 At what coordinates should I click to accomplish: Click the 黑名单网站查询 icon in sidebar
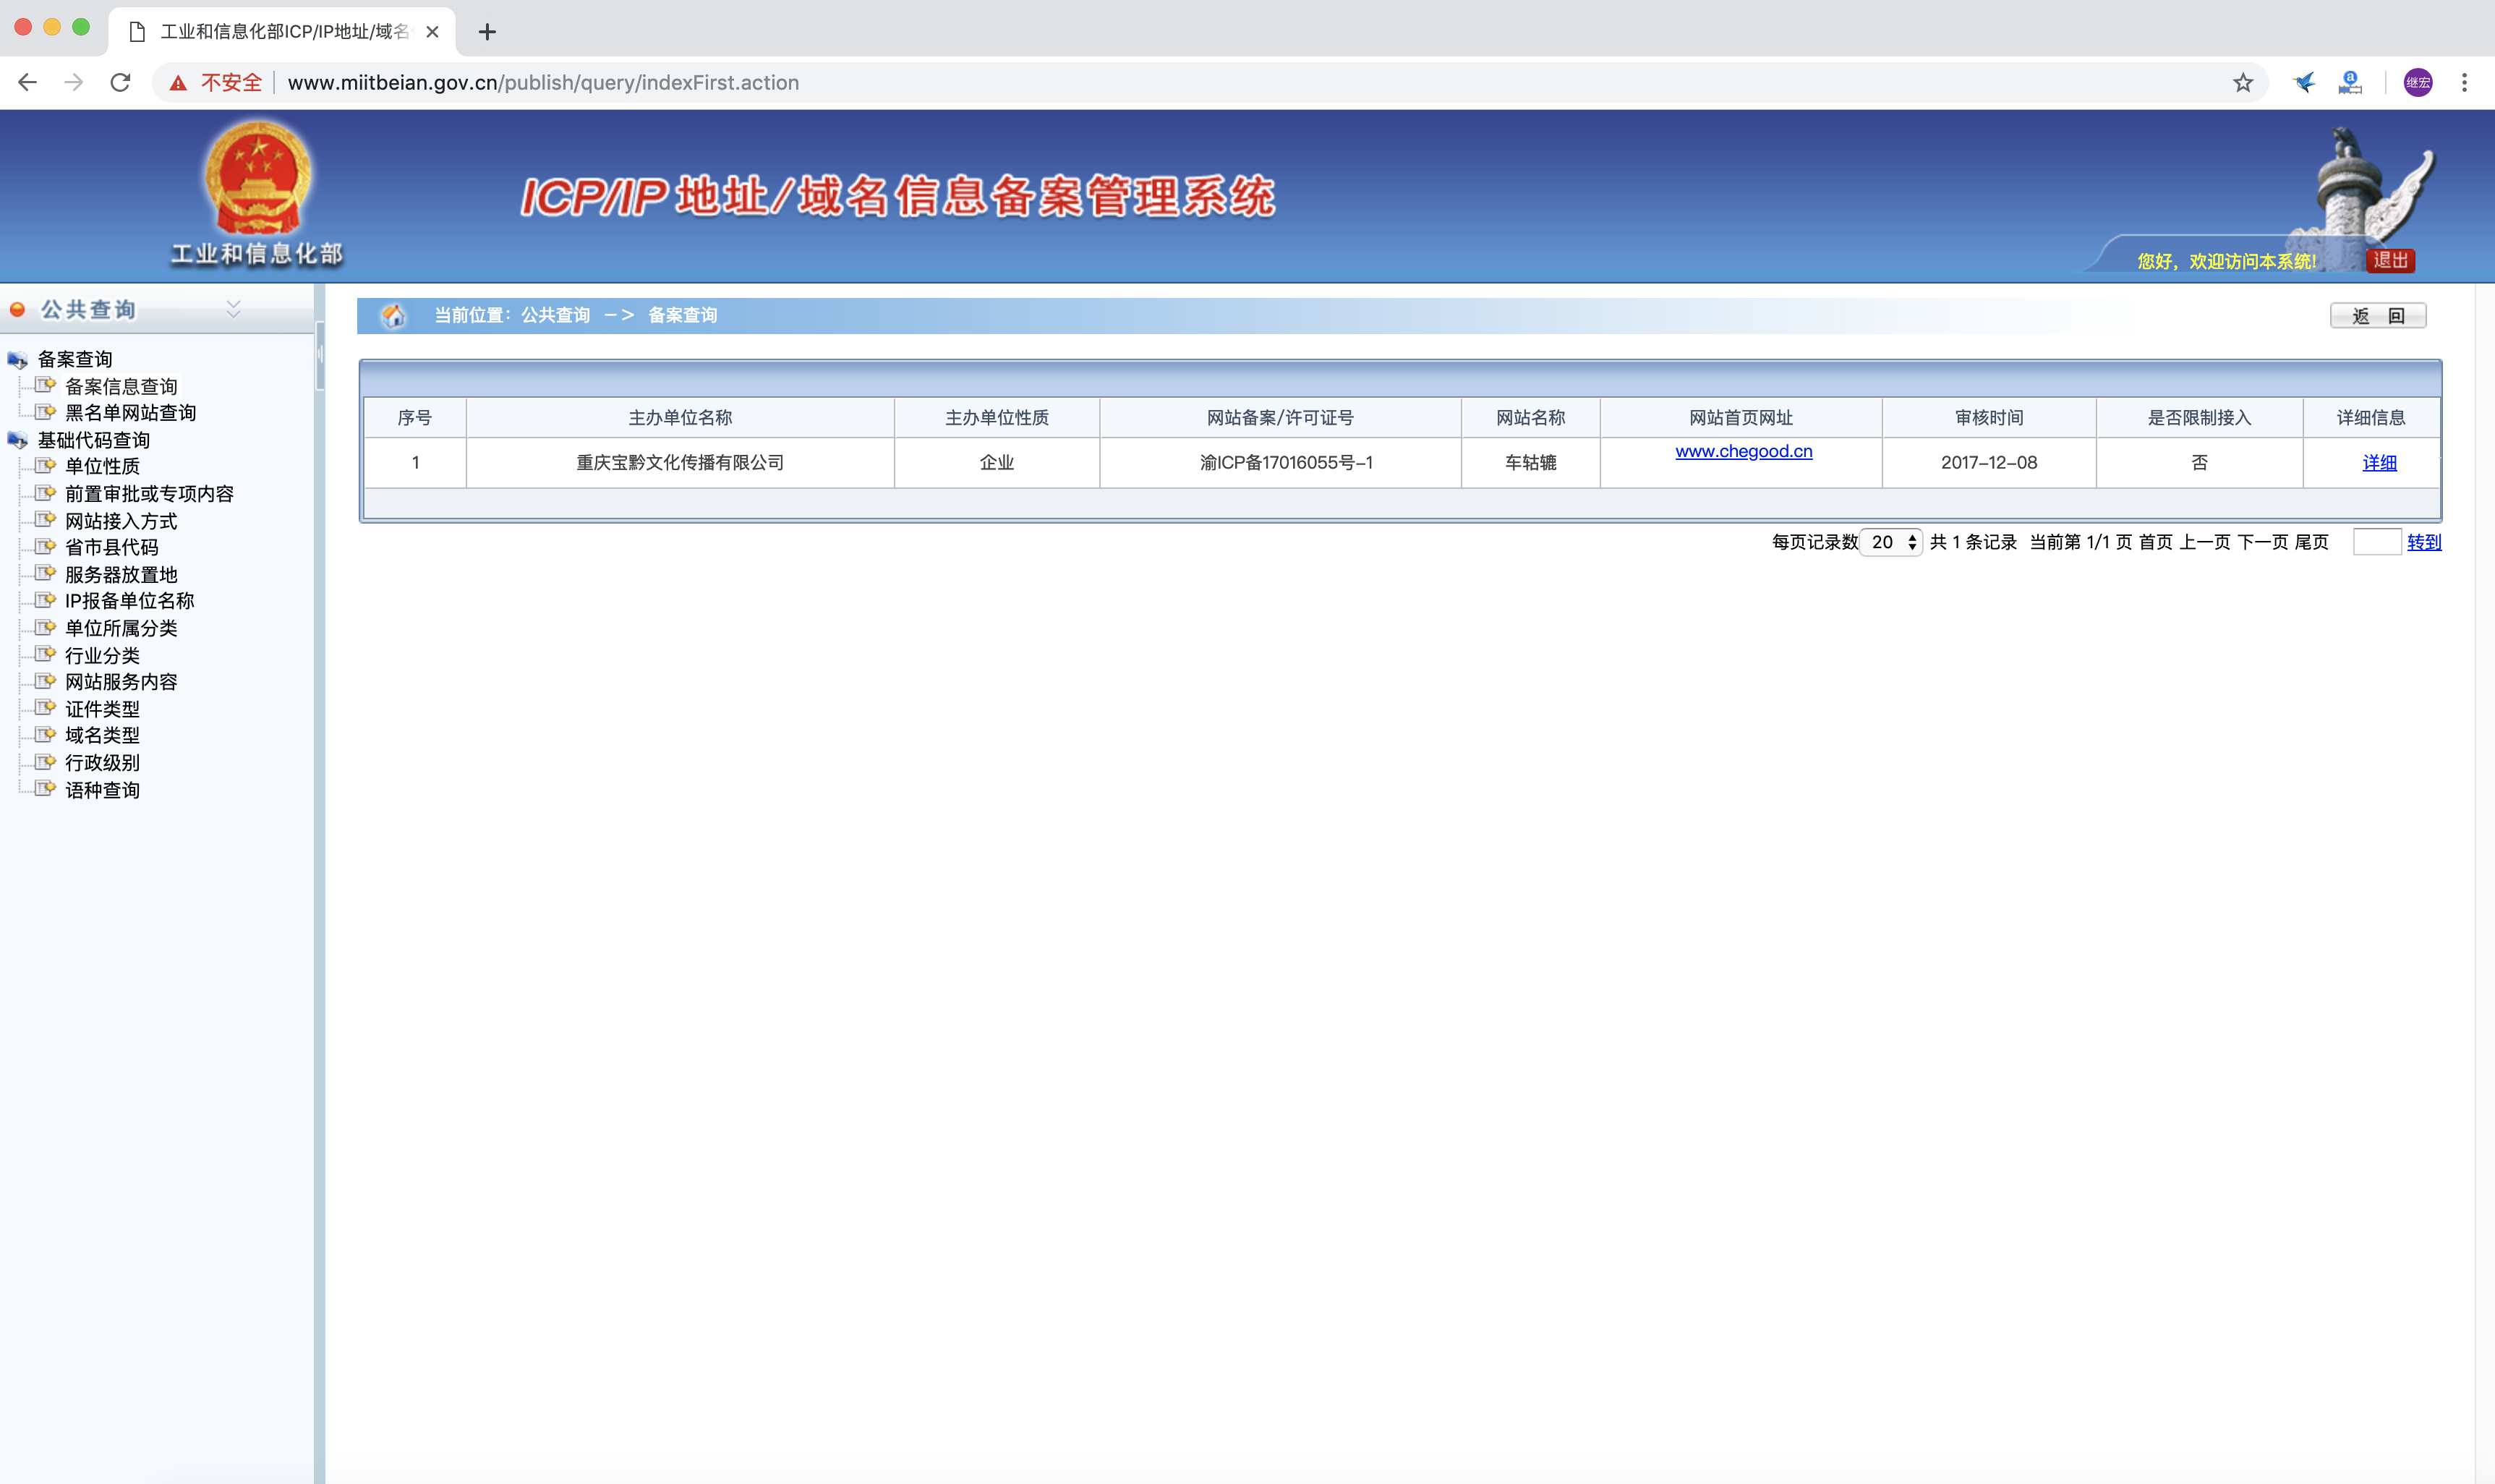tap(46, 412)
